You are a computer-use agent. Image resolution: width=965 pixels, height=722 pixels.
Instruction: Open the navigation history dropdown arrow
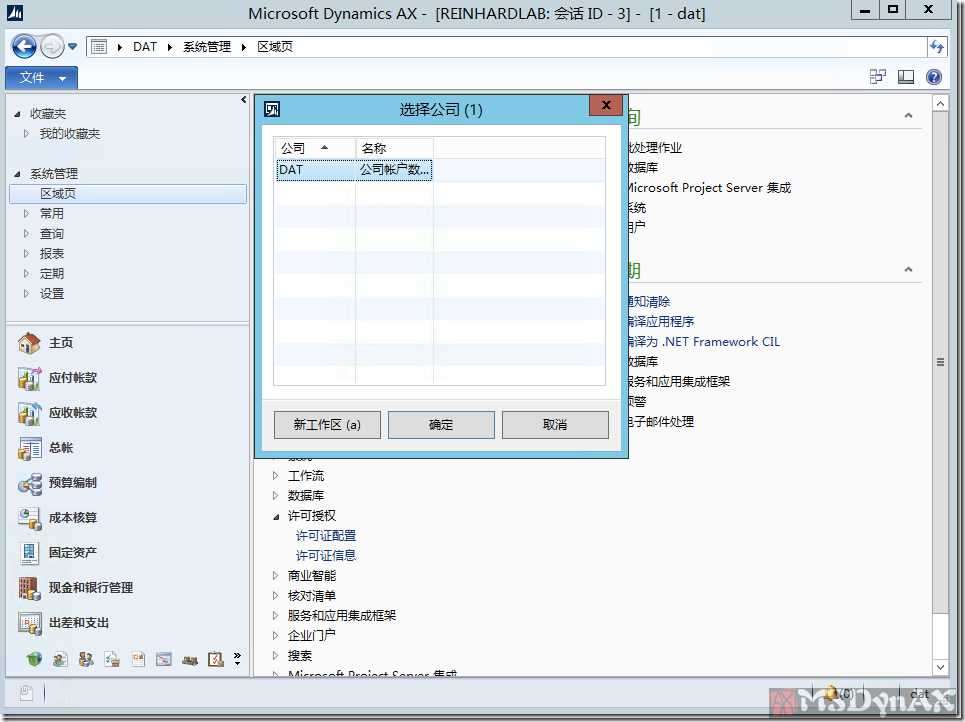coord(72,46)
